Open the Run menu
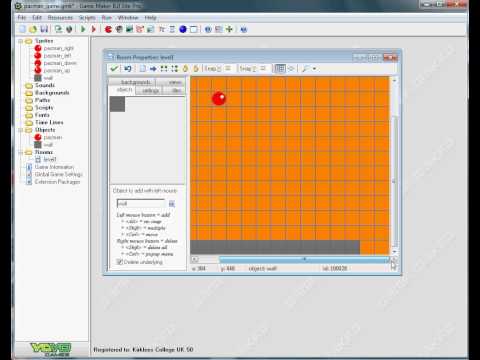 click(x=107, y=17)
